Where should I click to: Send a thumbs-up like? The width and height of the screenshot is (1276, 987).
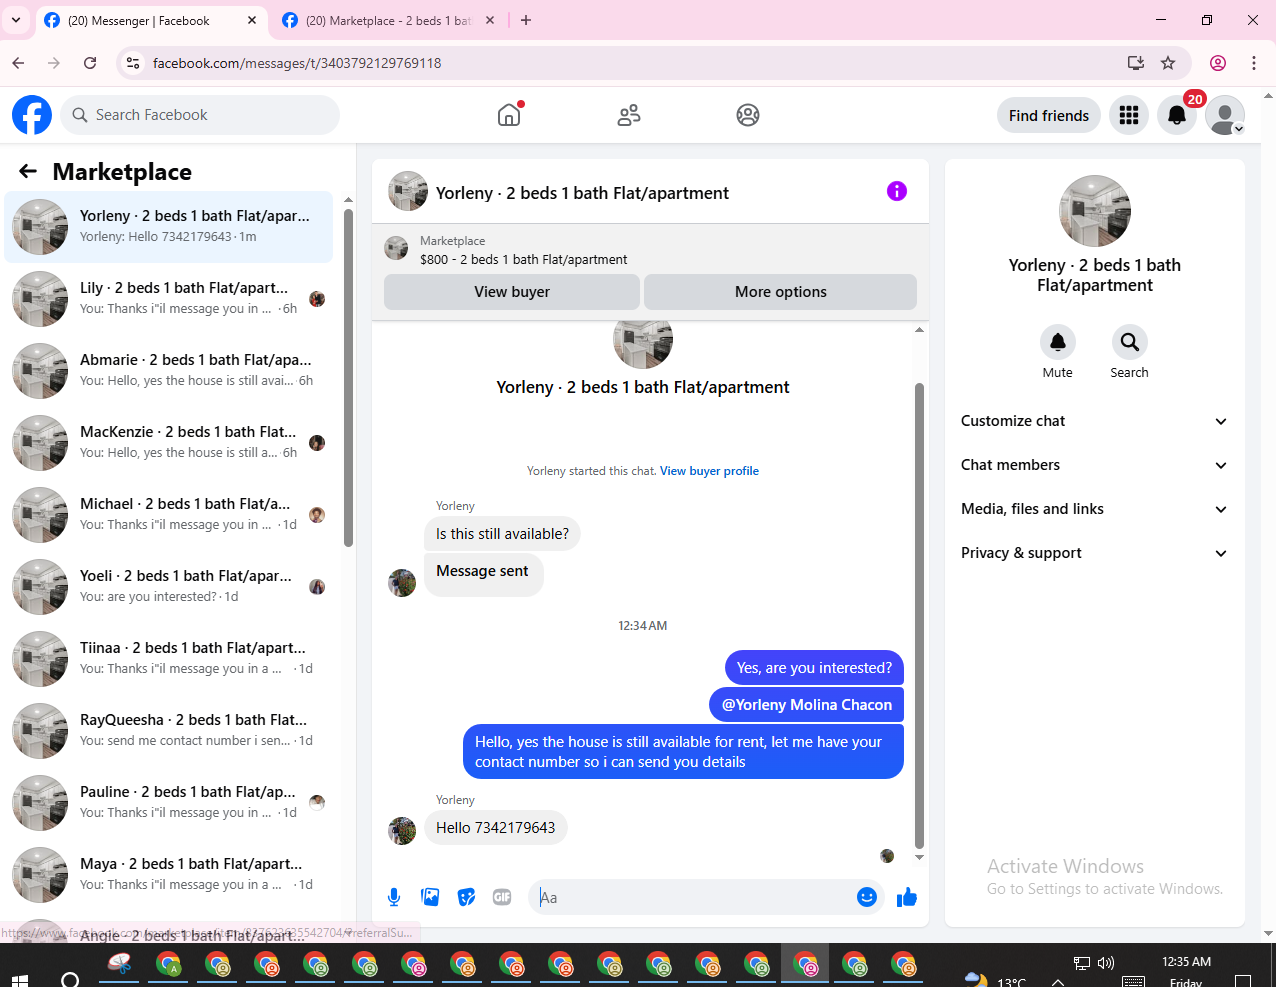[x=907, y=897]
